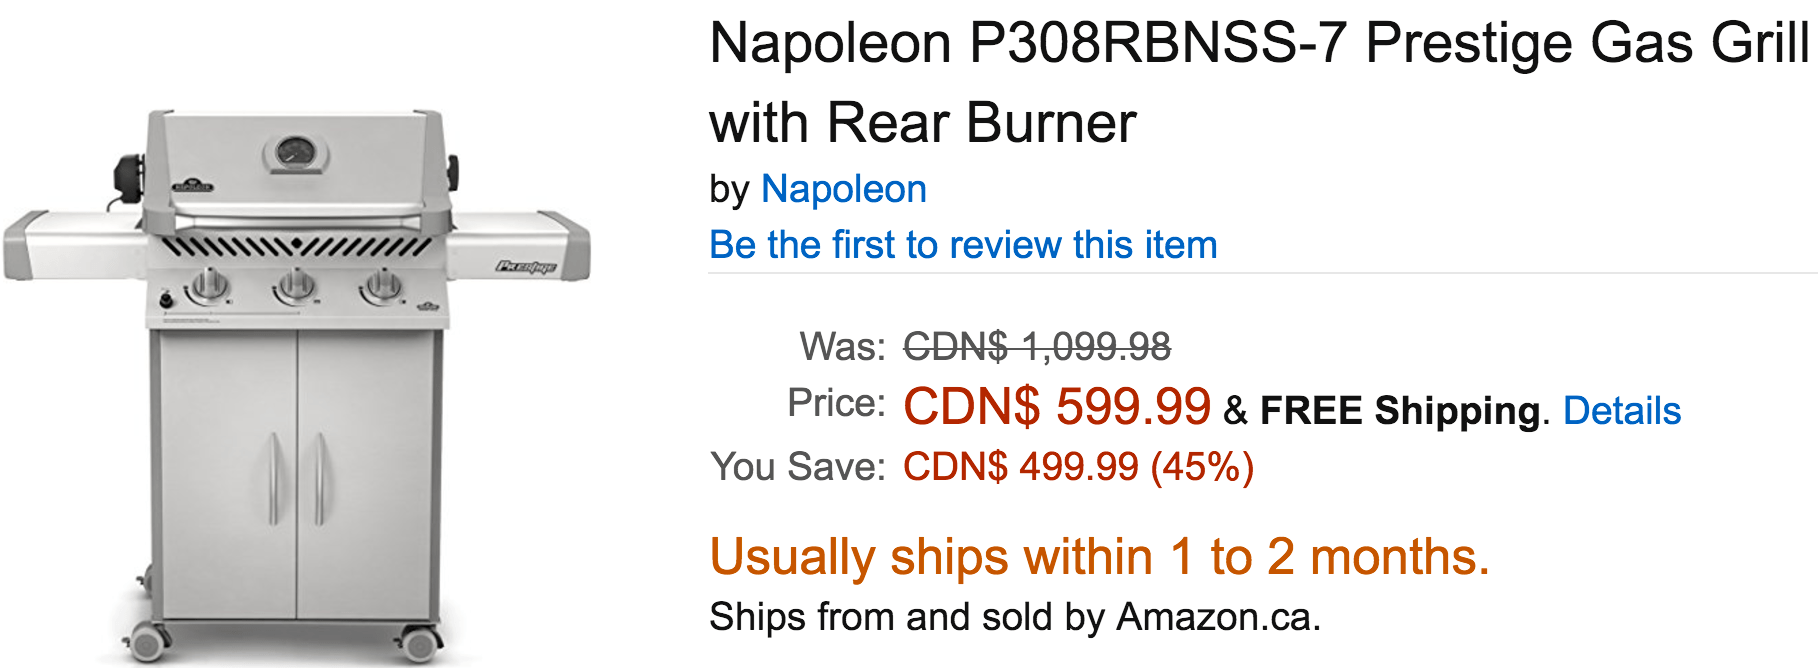Click the bold FREE Shipping text
The width and height of the screenshot is (1818, 668).
[x=1400, y=411]
